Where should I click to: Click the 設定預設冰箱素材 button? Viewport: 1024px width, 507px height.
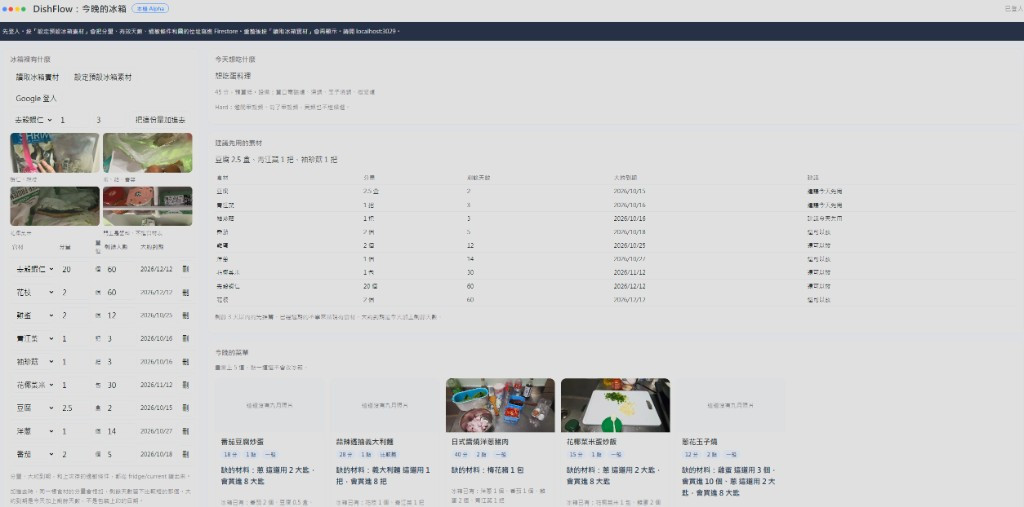point(103,77)
